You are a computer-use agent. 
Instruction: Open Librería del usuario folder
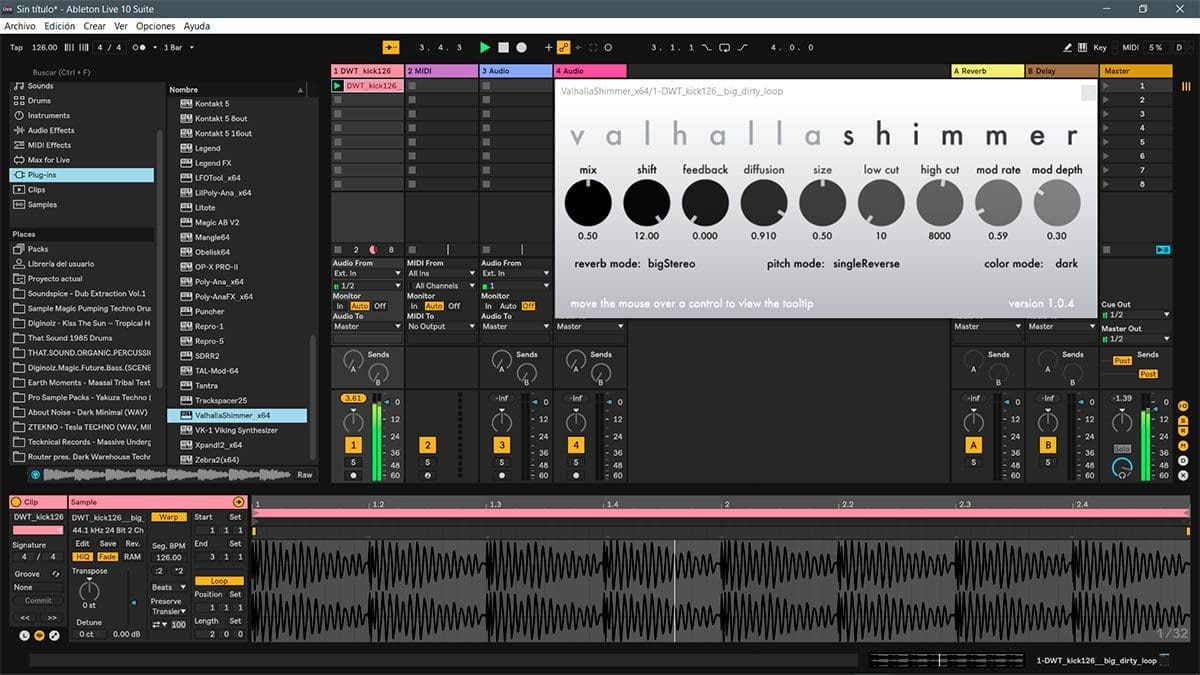(82, 264)
